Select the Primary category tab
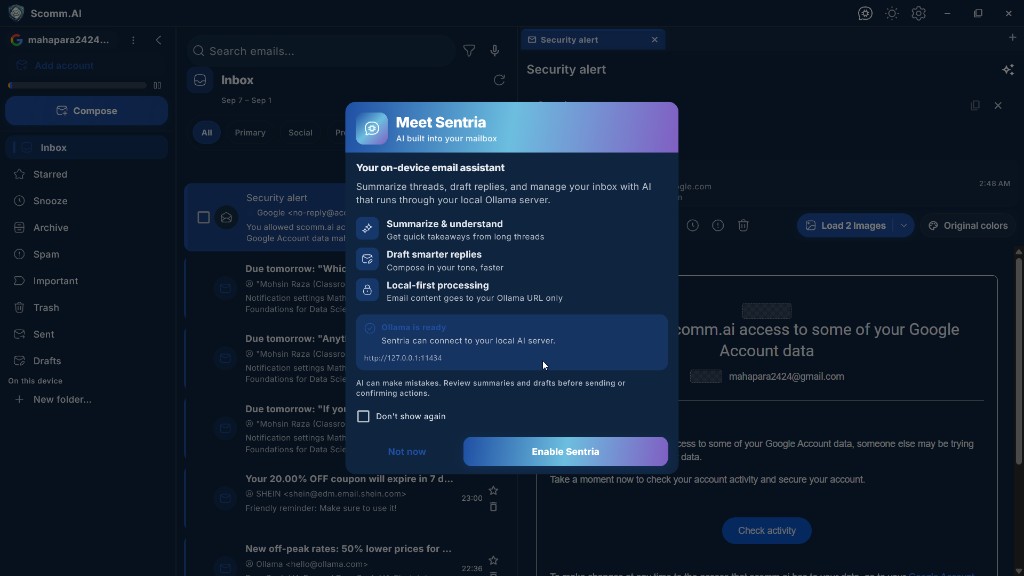 pos(250,133)
